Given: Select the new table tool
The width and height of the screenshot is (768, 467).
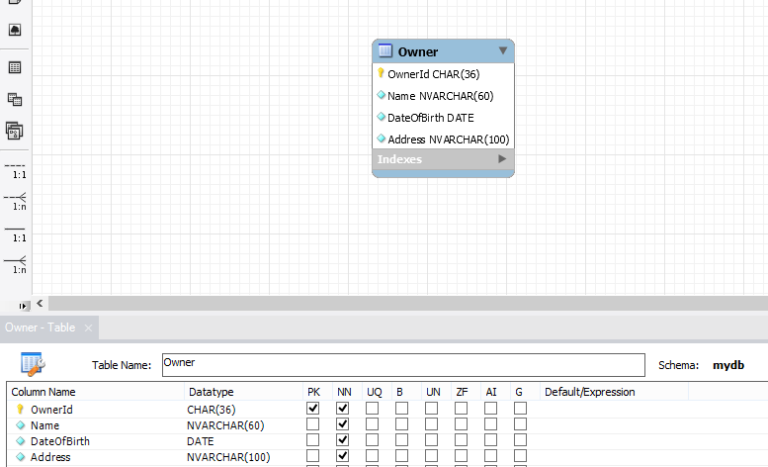Looking at the screenshot, I should click(x=15, y=68).
